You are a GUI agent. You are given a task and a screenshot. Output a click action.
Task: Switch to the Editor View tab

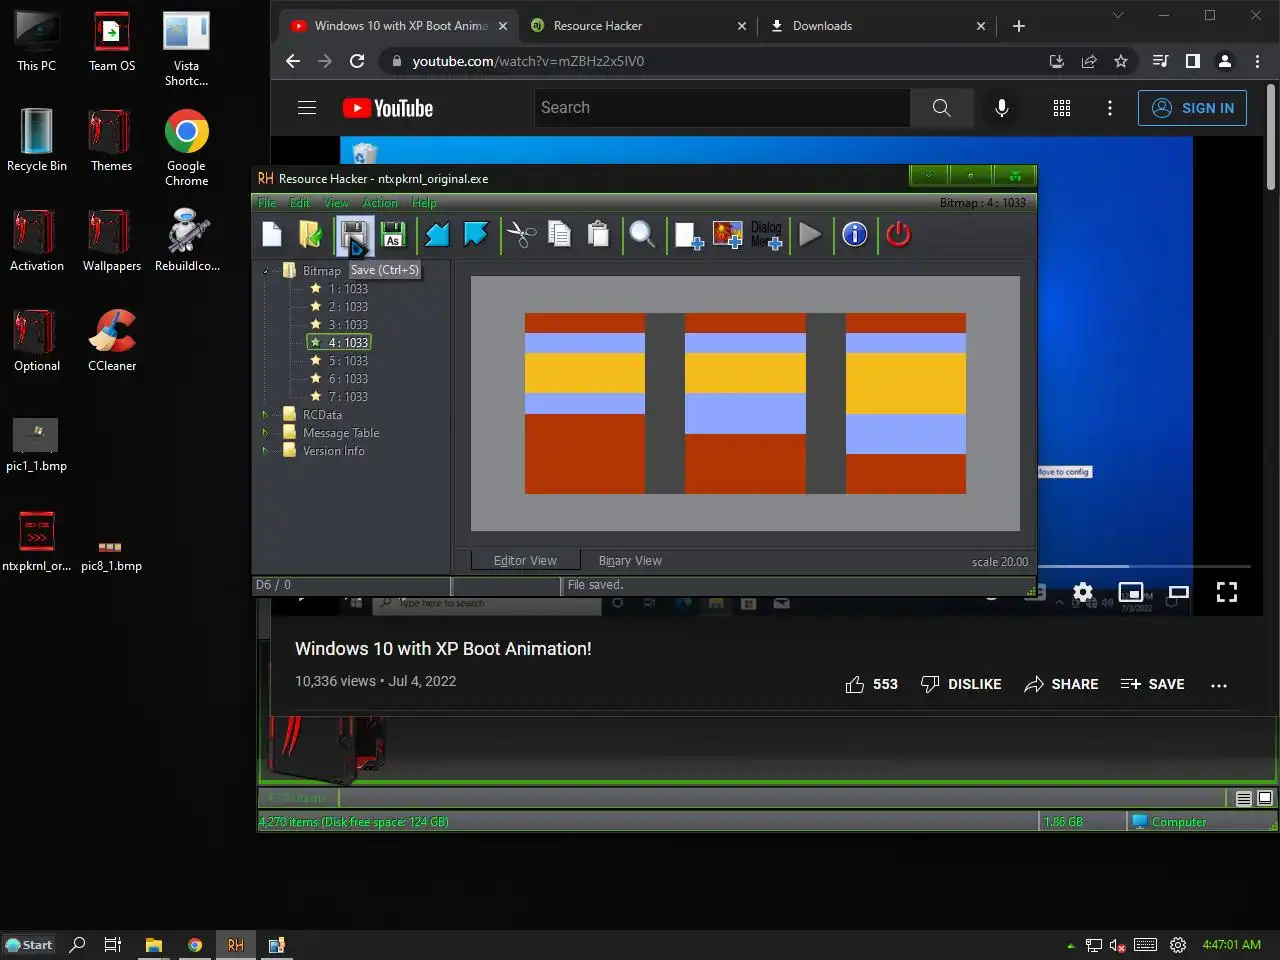[525, 561]
